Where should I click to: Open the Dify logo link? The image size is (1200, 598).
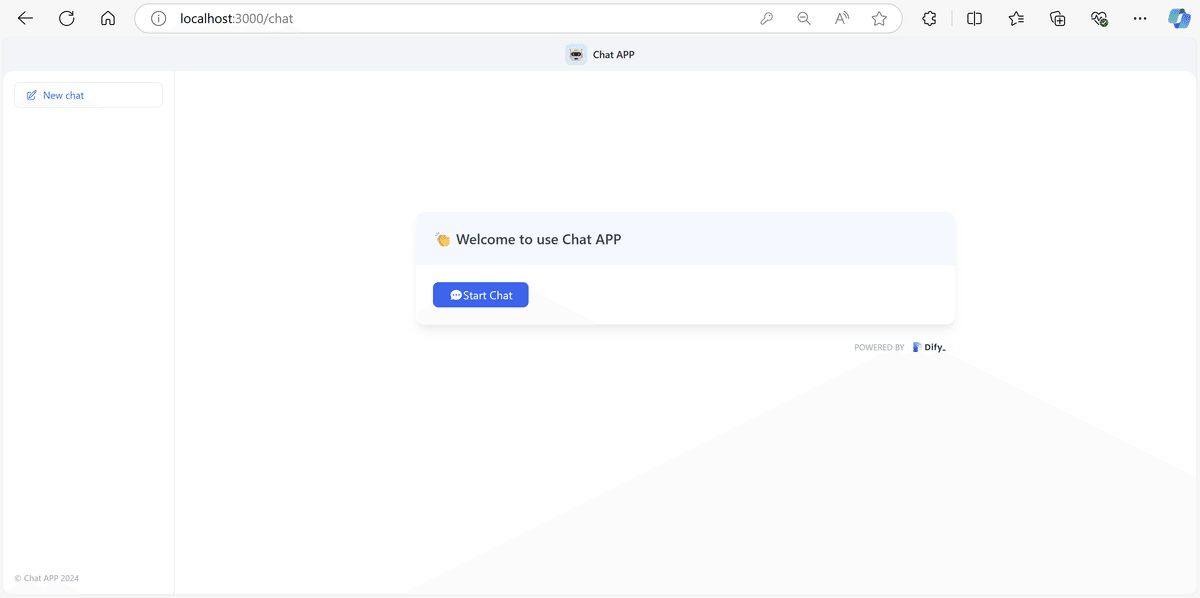click(928, 348)
